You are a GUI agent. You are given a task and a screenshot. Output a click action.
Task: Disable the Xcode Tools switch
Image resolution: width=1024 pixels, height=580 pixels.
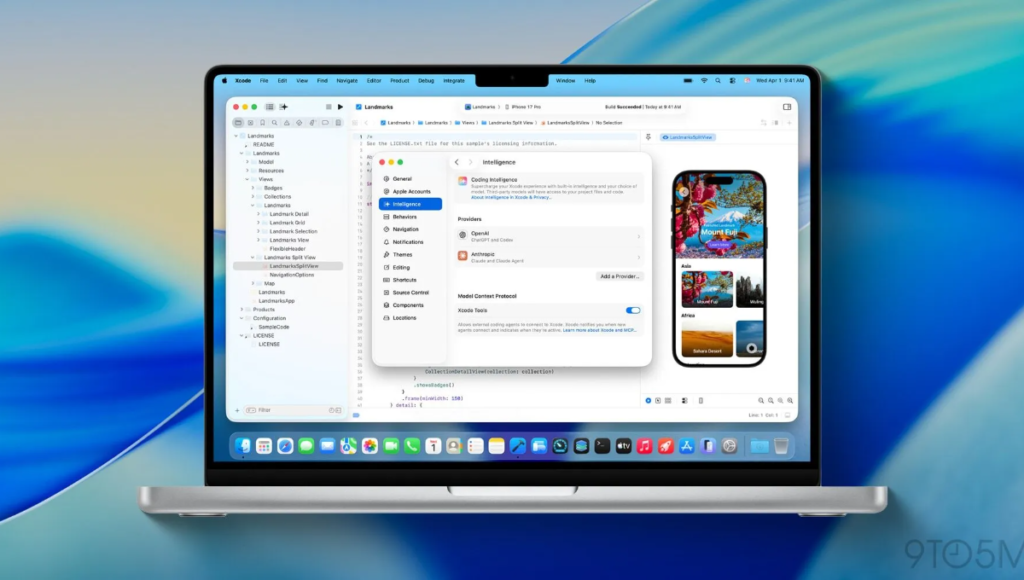[632, 311]
